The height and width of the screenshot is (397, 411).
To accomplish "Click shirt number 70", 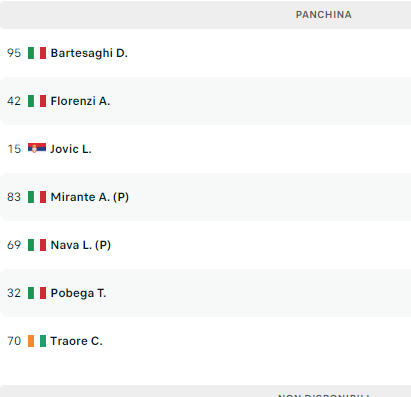I will (x=14, y=341).
